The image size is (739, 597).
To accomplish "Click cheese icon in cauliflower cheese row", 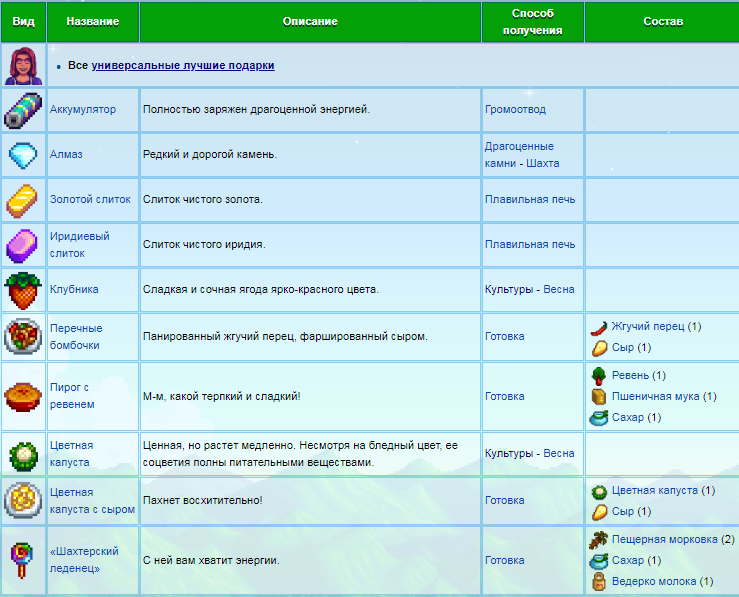I will [x=599, y=512].
